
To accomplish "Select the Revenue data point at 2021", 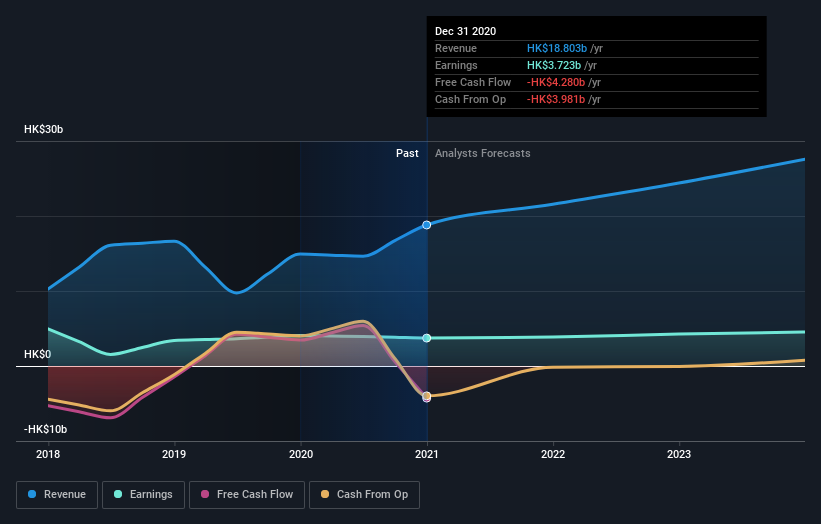I will click(427, 225).
